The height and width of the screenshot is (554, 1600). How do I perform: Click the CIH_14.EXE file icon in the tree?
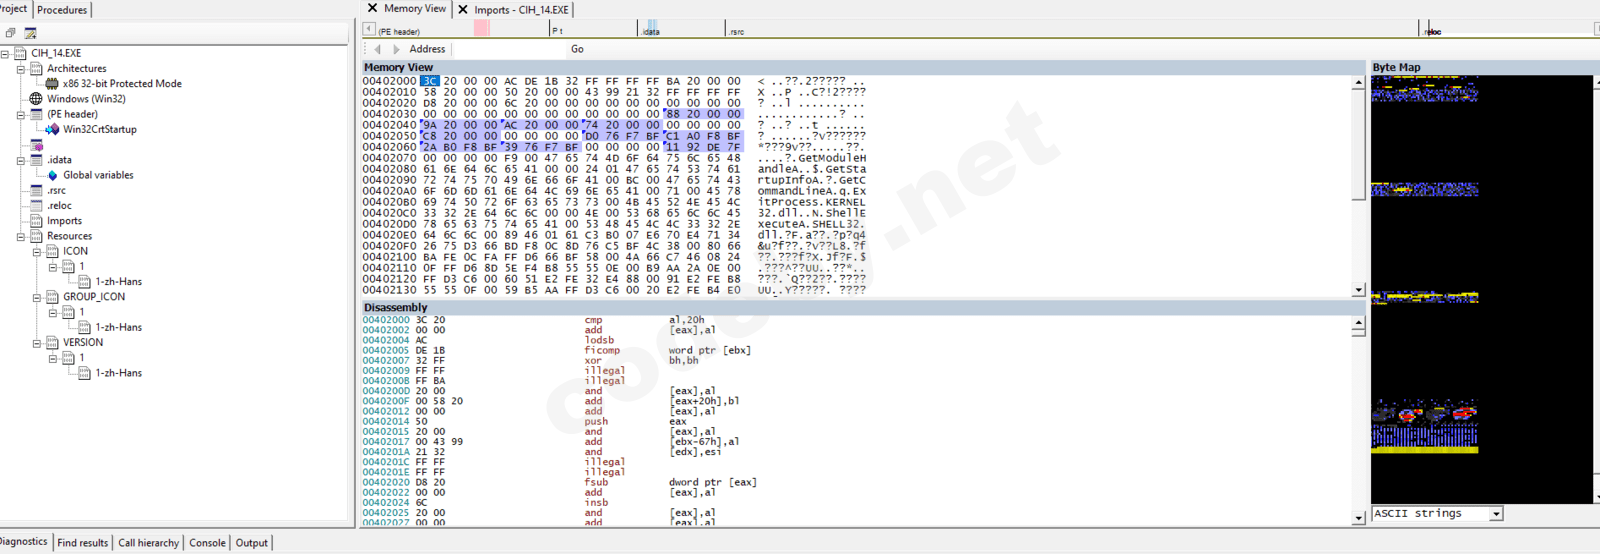19,53
